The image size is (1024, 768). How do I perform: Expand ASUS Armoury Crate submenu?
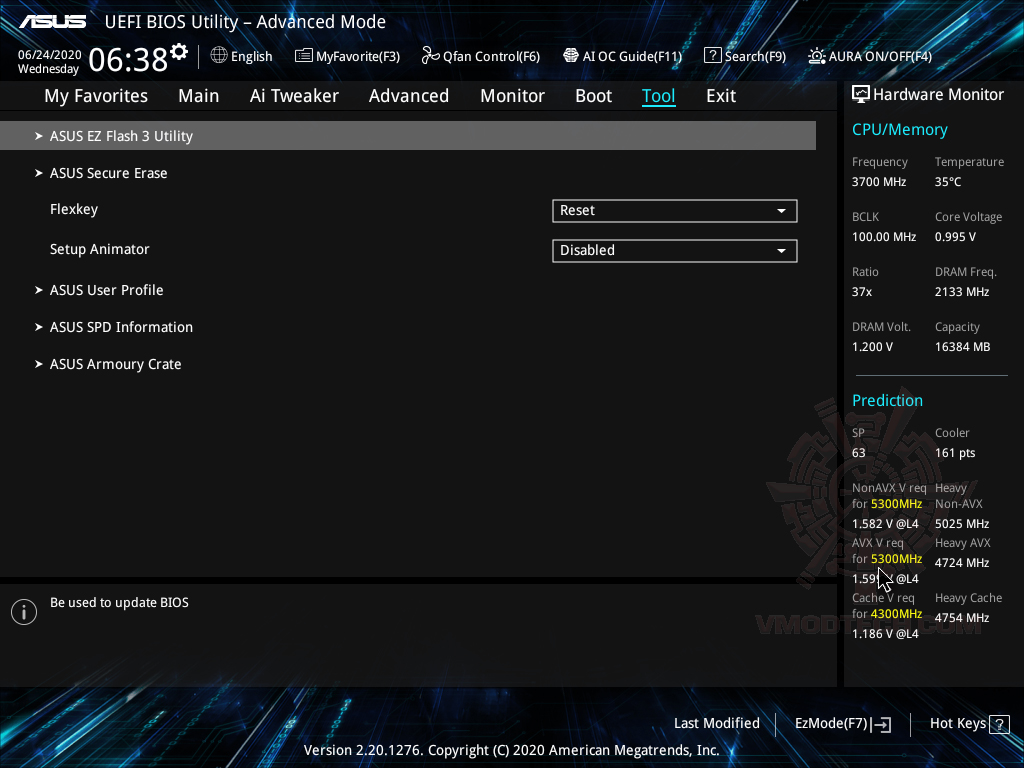click(x=116, y=364)
